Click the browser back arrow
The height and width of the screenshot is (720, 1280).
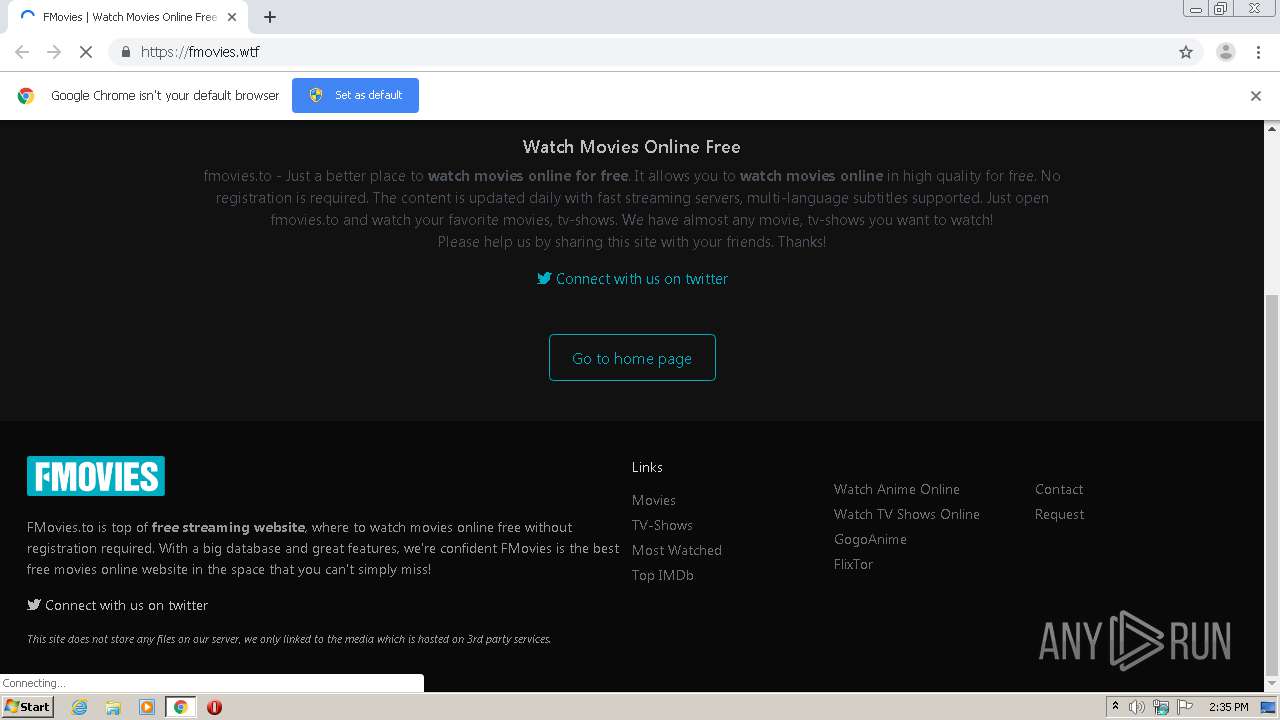(22, 52)
